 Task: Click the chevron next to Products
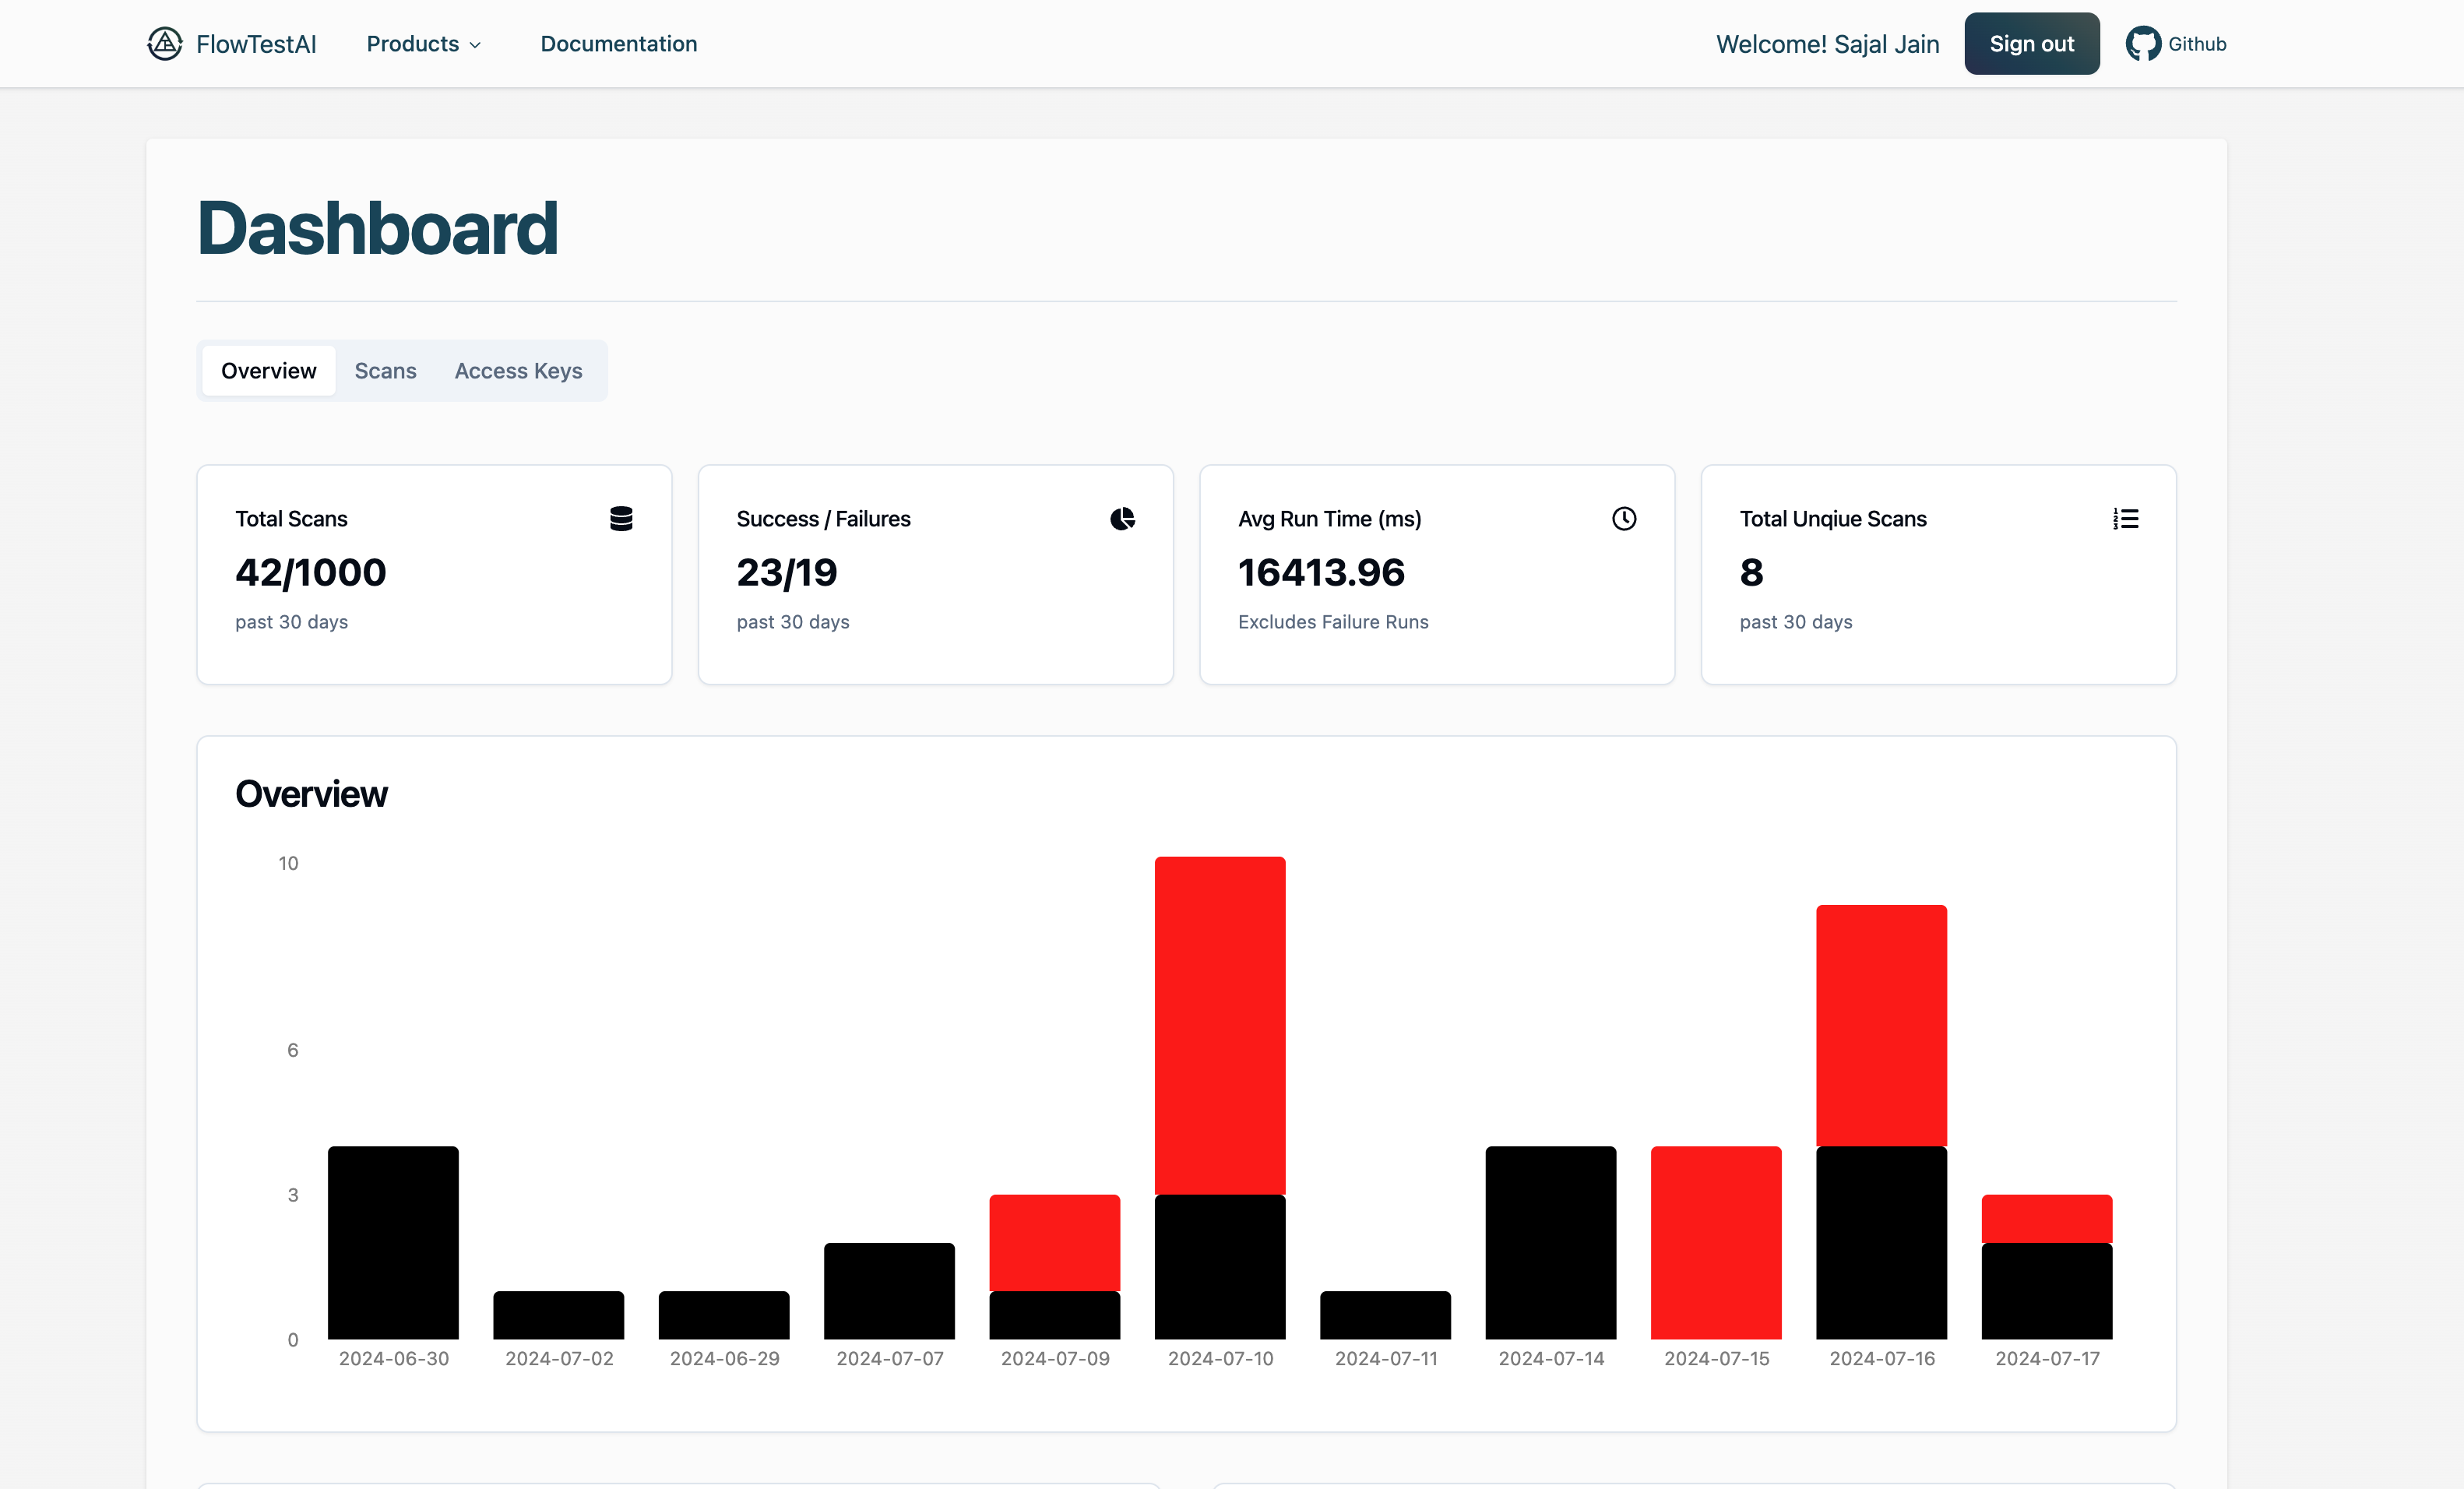pyautogui.click(x=475, y=45)
